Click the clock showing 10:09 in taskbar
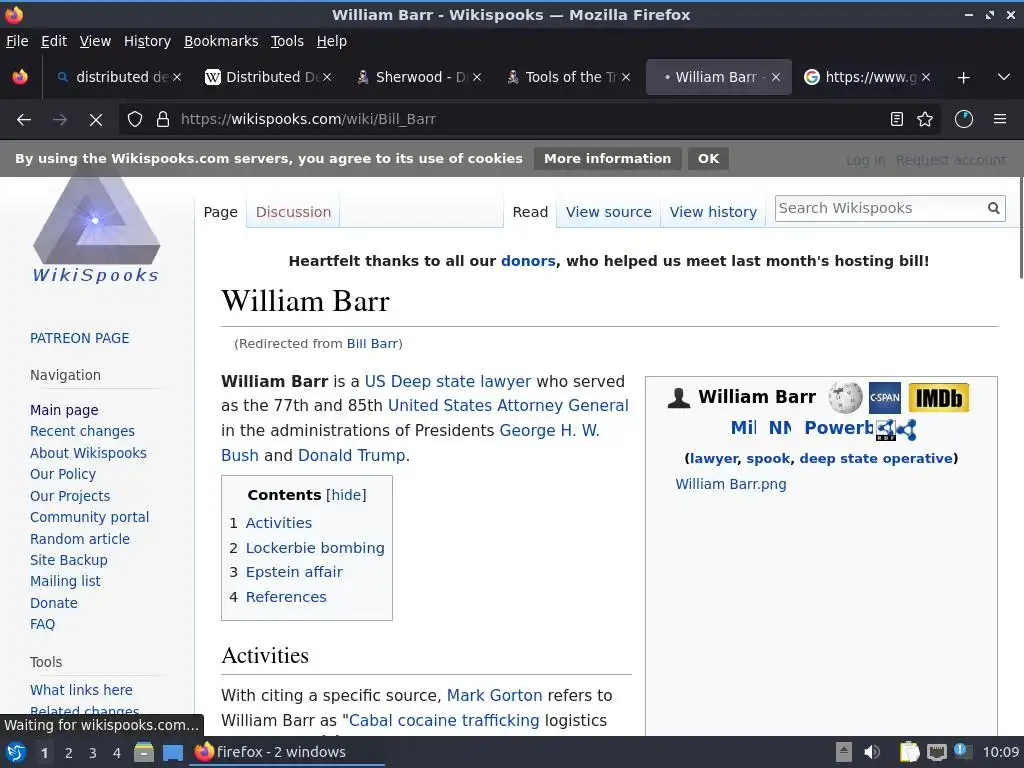Image resolution: width=1024 pixels, height=768 pixels. (x=1000, y=752)
